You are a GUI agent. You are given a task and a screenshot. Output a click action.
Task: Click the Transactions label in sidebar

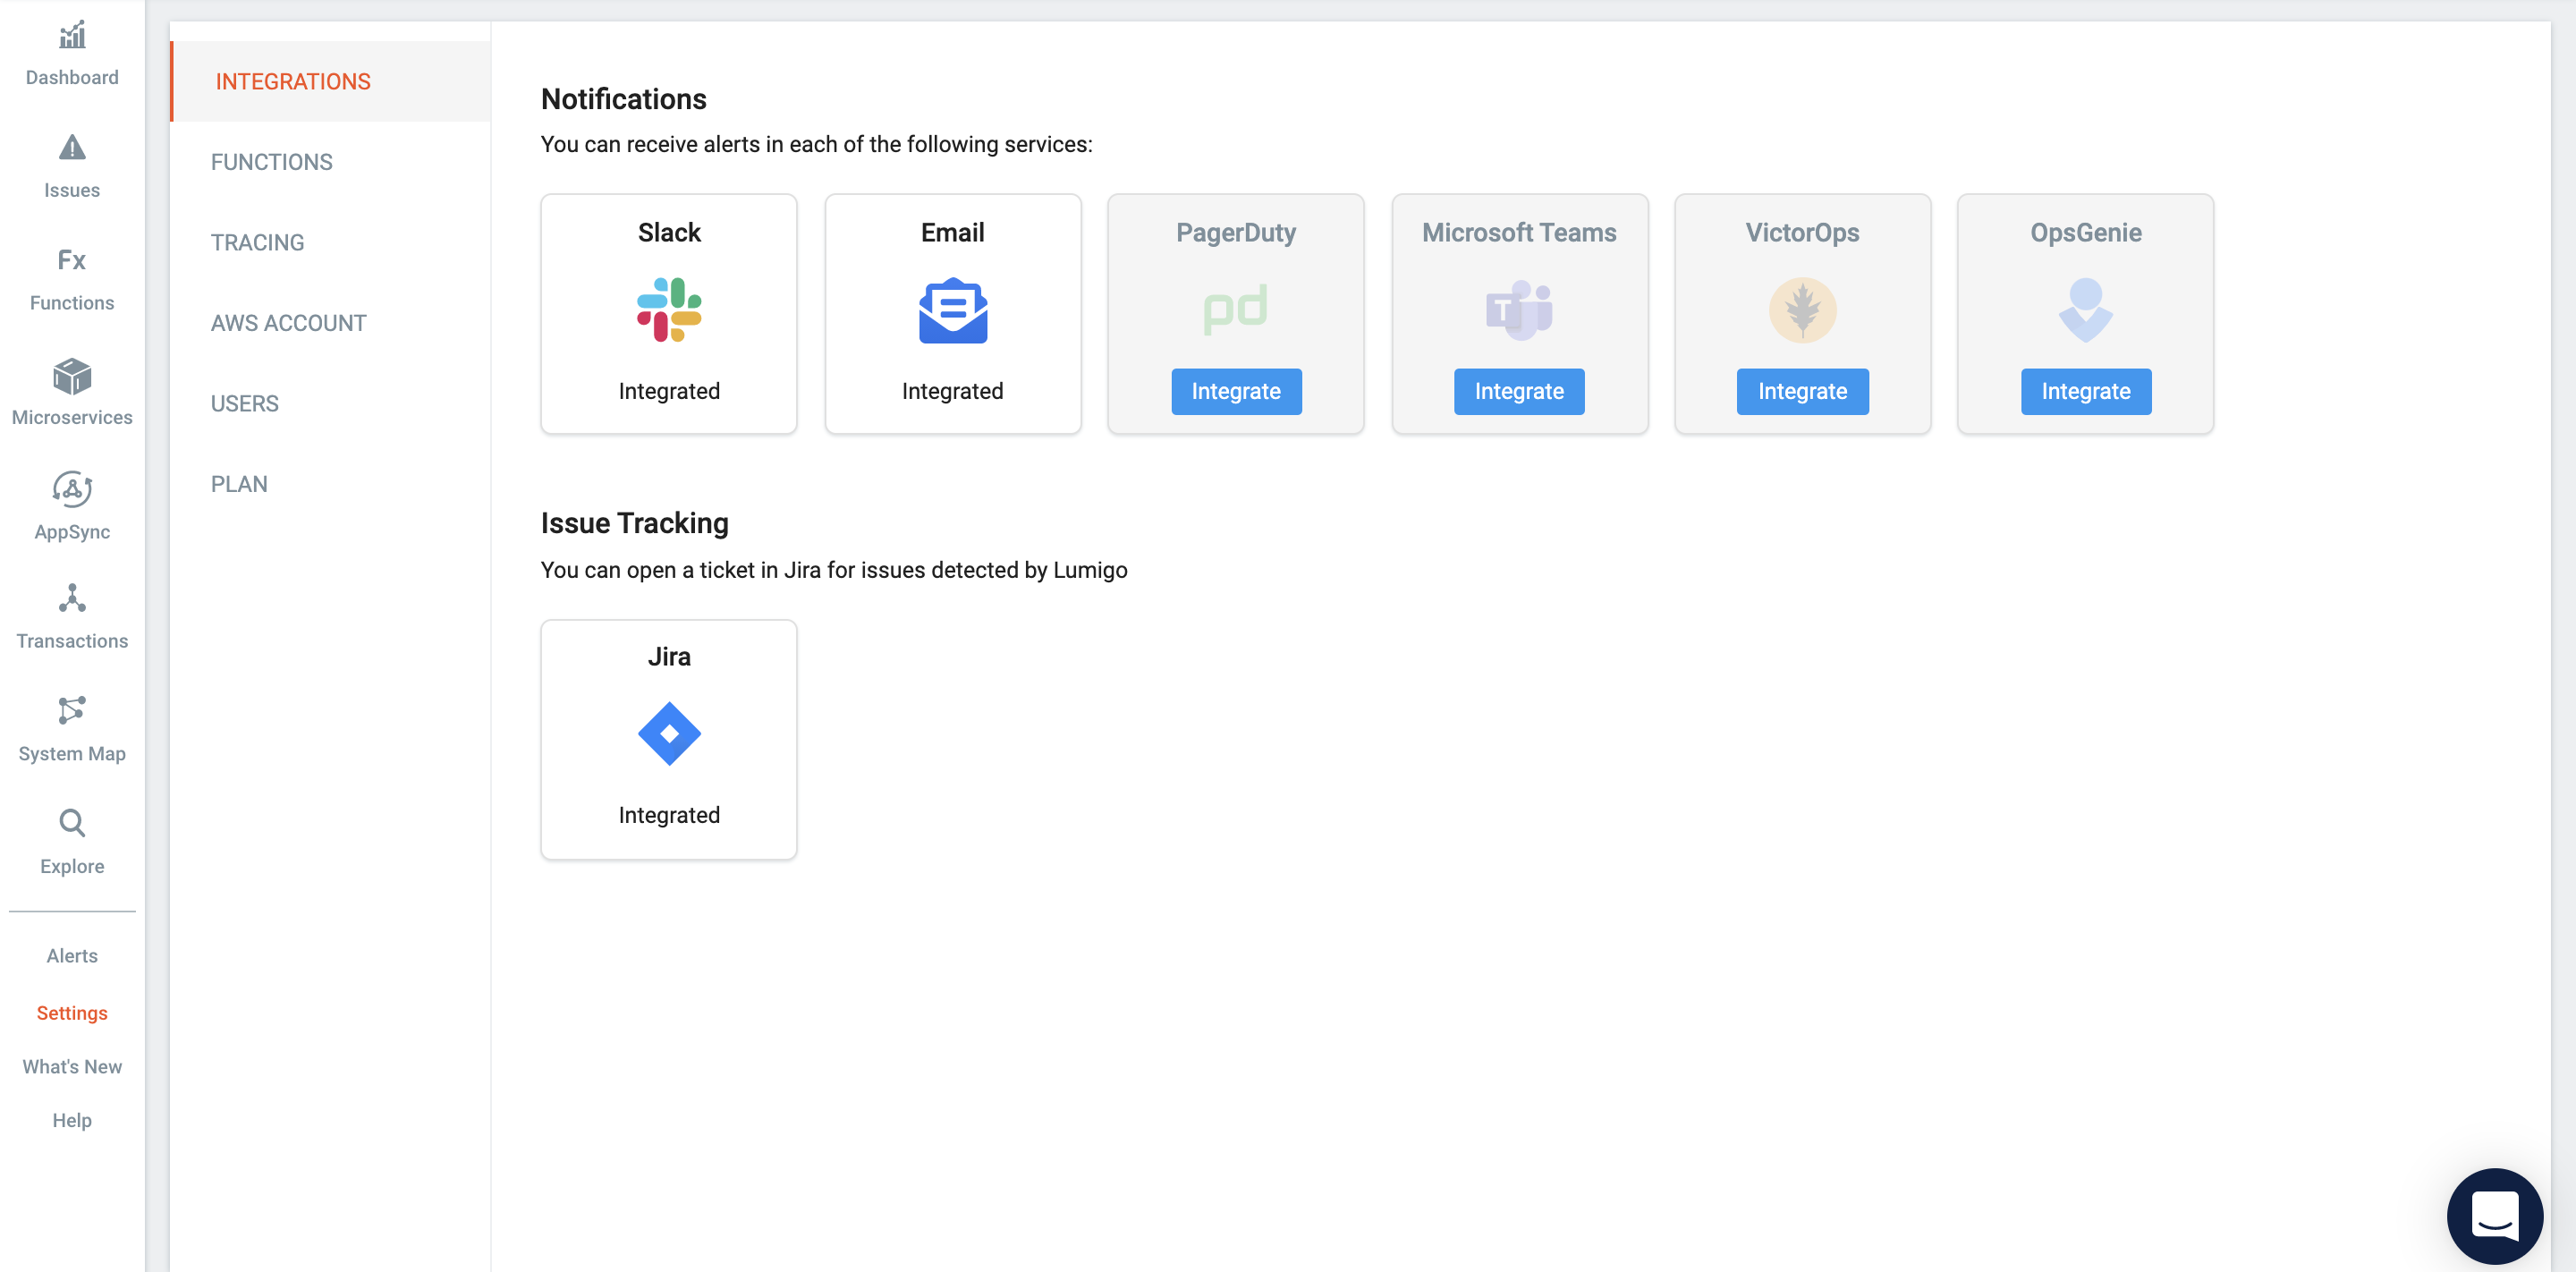72,640
